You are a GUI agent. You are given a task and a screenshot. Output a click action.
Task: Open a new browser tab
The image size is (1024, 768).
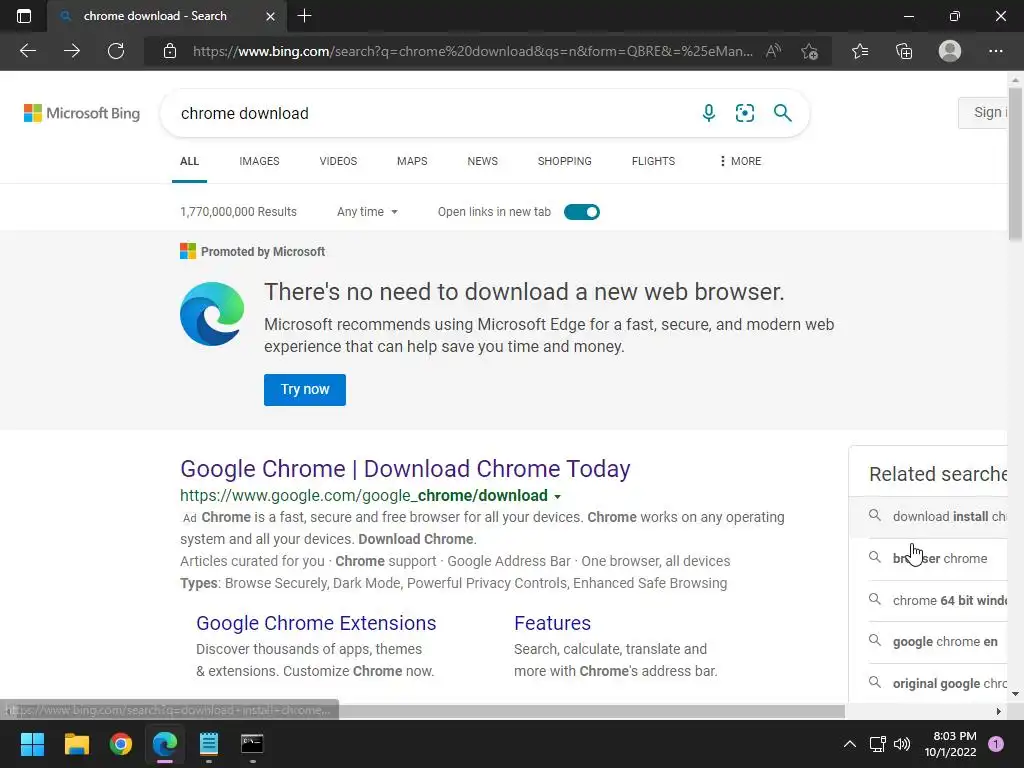point(304,16)
